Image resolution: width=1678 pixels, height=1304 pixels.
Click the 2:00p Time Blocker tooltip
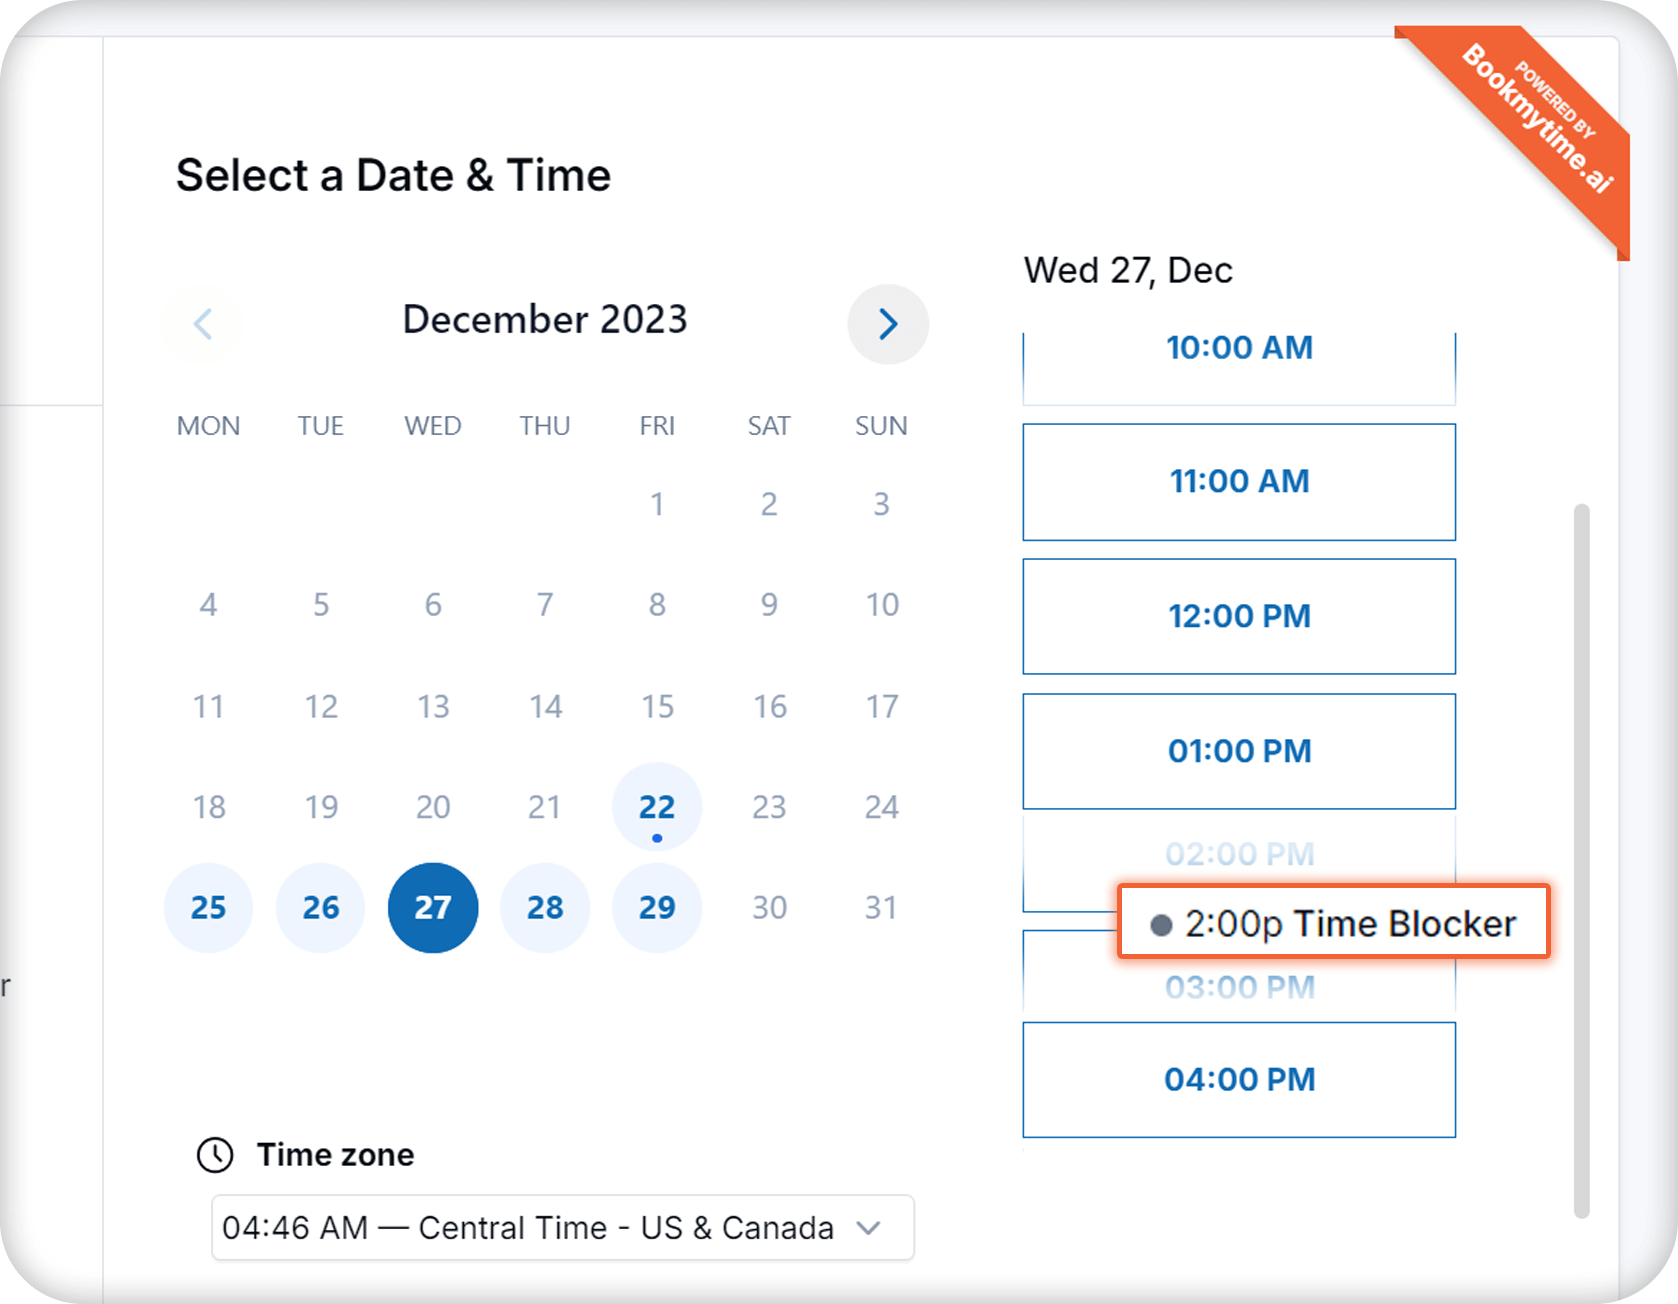point(1333,923)
